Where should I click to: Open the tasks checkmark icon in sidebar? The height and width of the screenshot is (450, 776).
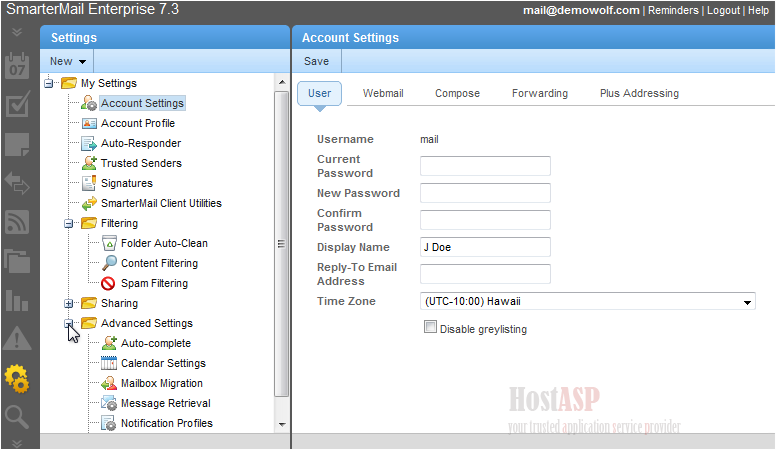pos(17,105)
